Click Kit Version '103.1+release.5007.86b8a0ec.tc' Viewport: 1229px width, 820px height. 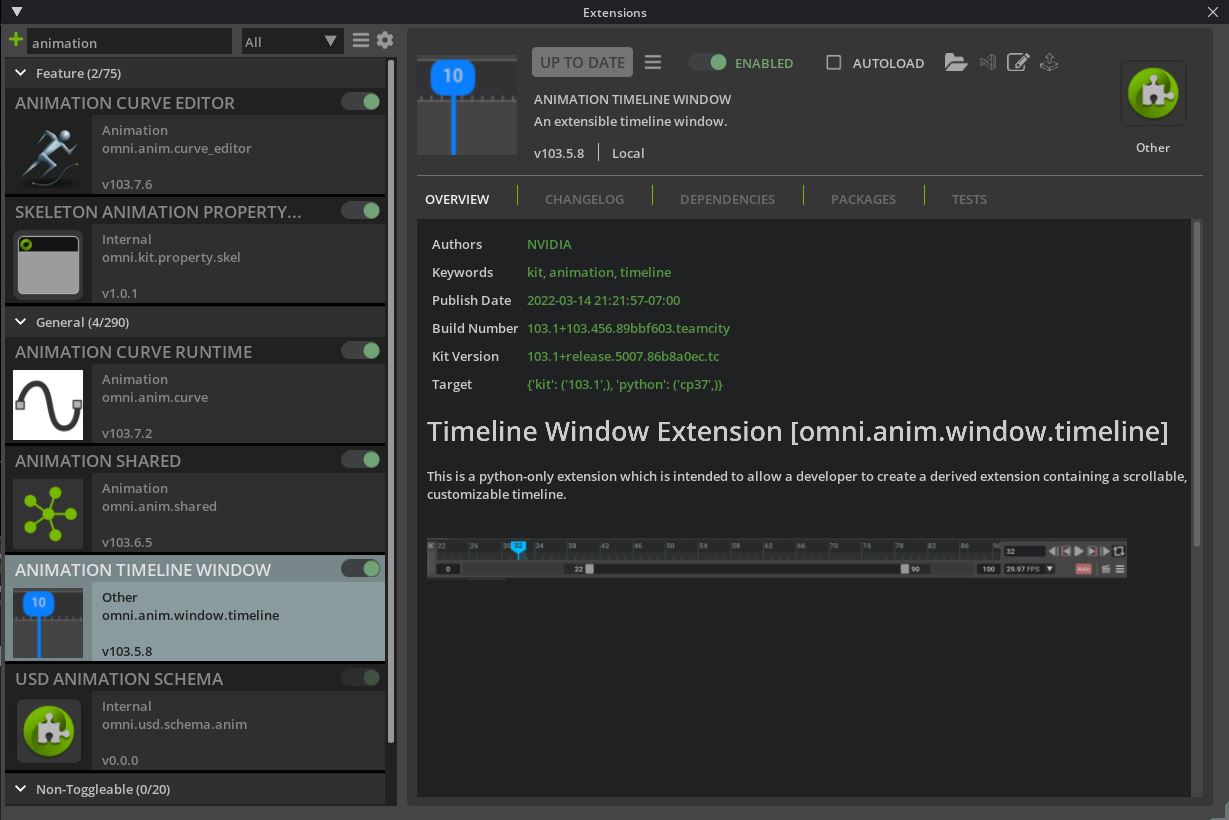623,356
